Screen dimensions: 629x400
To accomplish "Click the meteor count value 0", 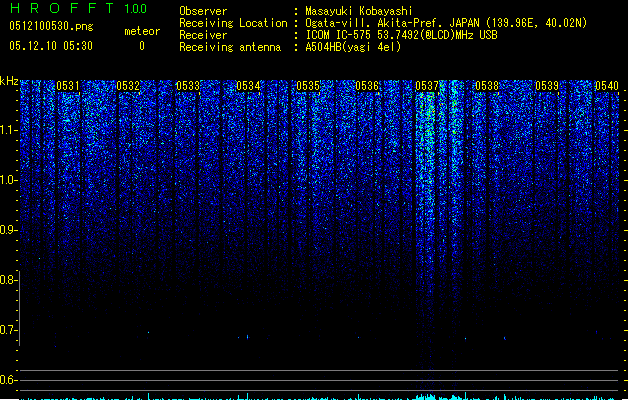I will point(142,46).
